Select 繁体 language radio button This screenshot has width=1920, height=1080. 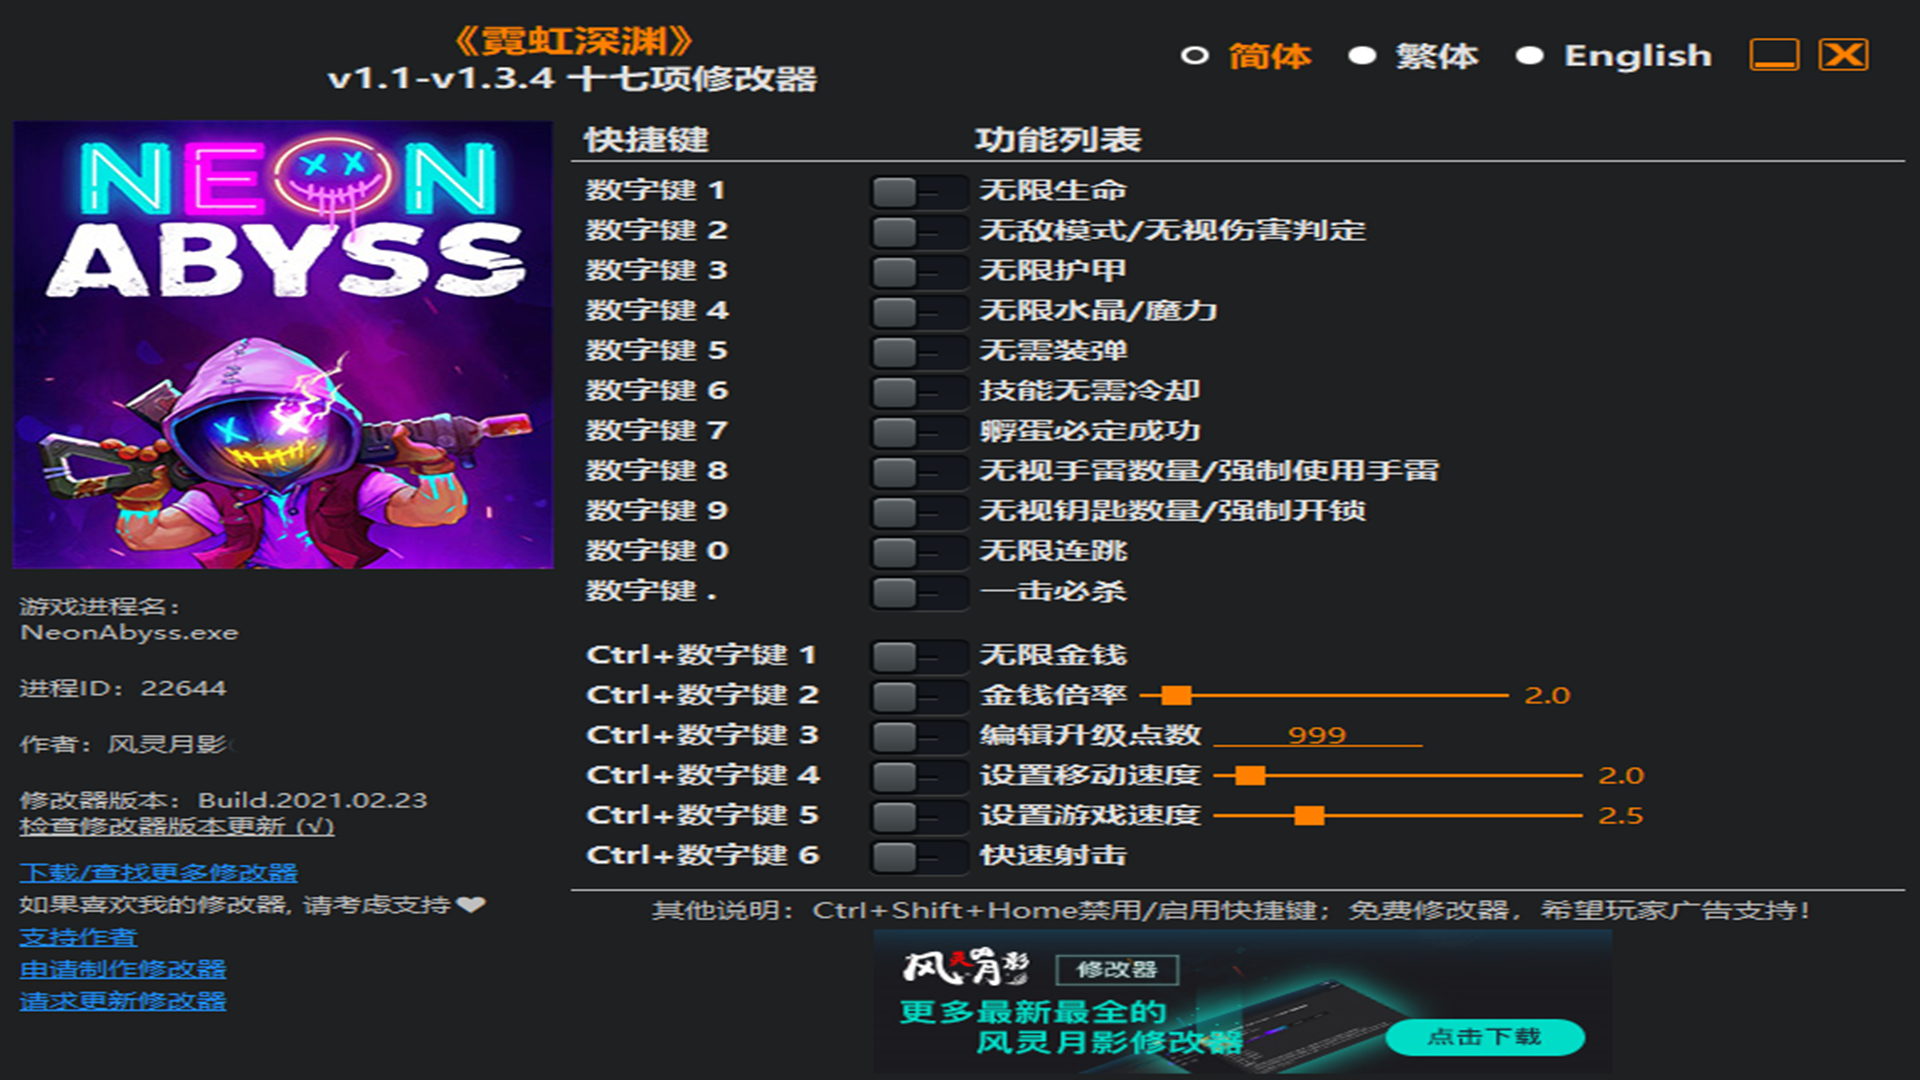1361,56
